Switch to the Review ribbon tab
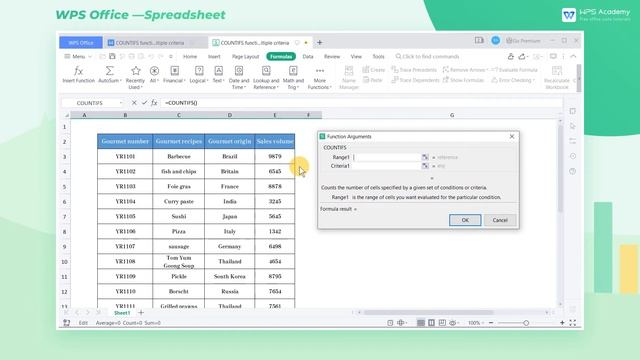Image resolution: width=640 pixels, height=360 pixels. (x=332, y=56)
